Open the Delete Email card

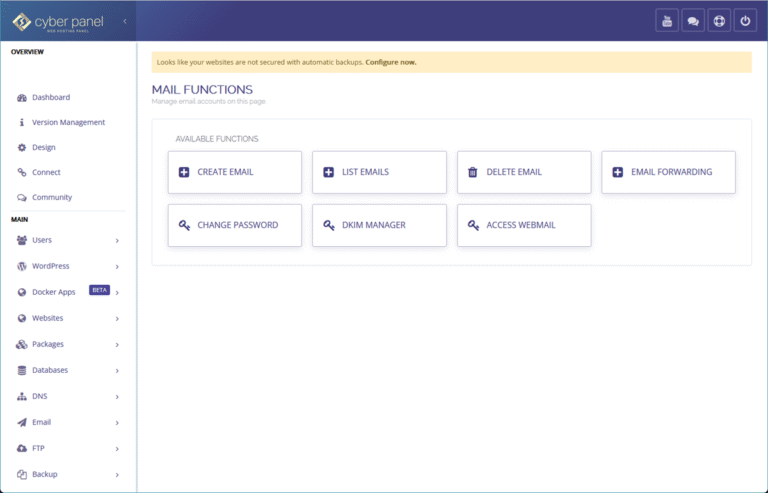[524, 172]
